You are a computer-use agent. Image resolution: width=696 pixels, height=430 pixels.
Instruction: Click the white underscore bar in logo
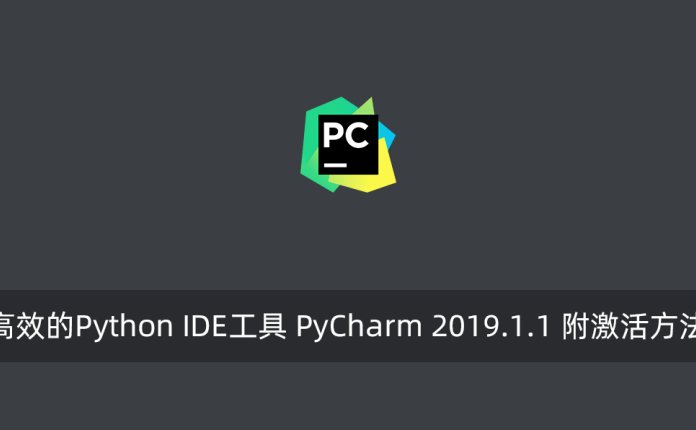coord(335,165)
